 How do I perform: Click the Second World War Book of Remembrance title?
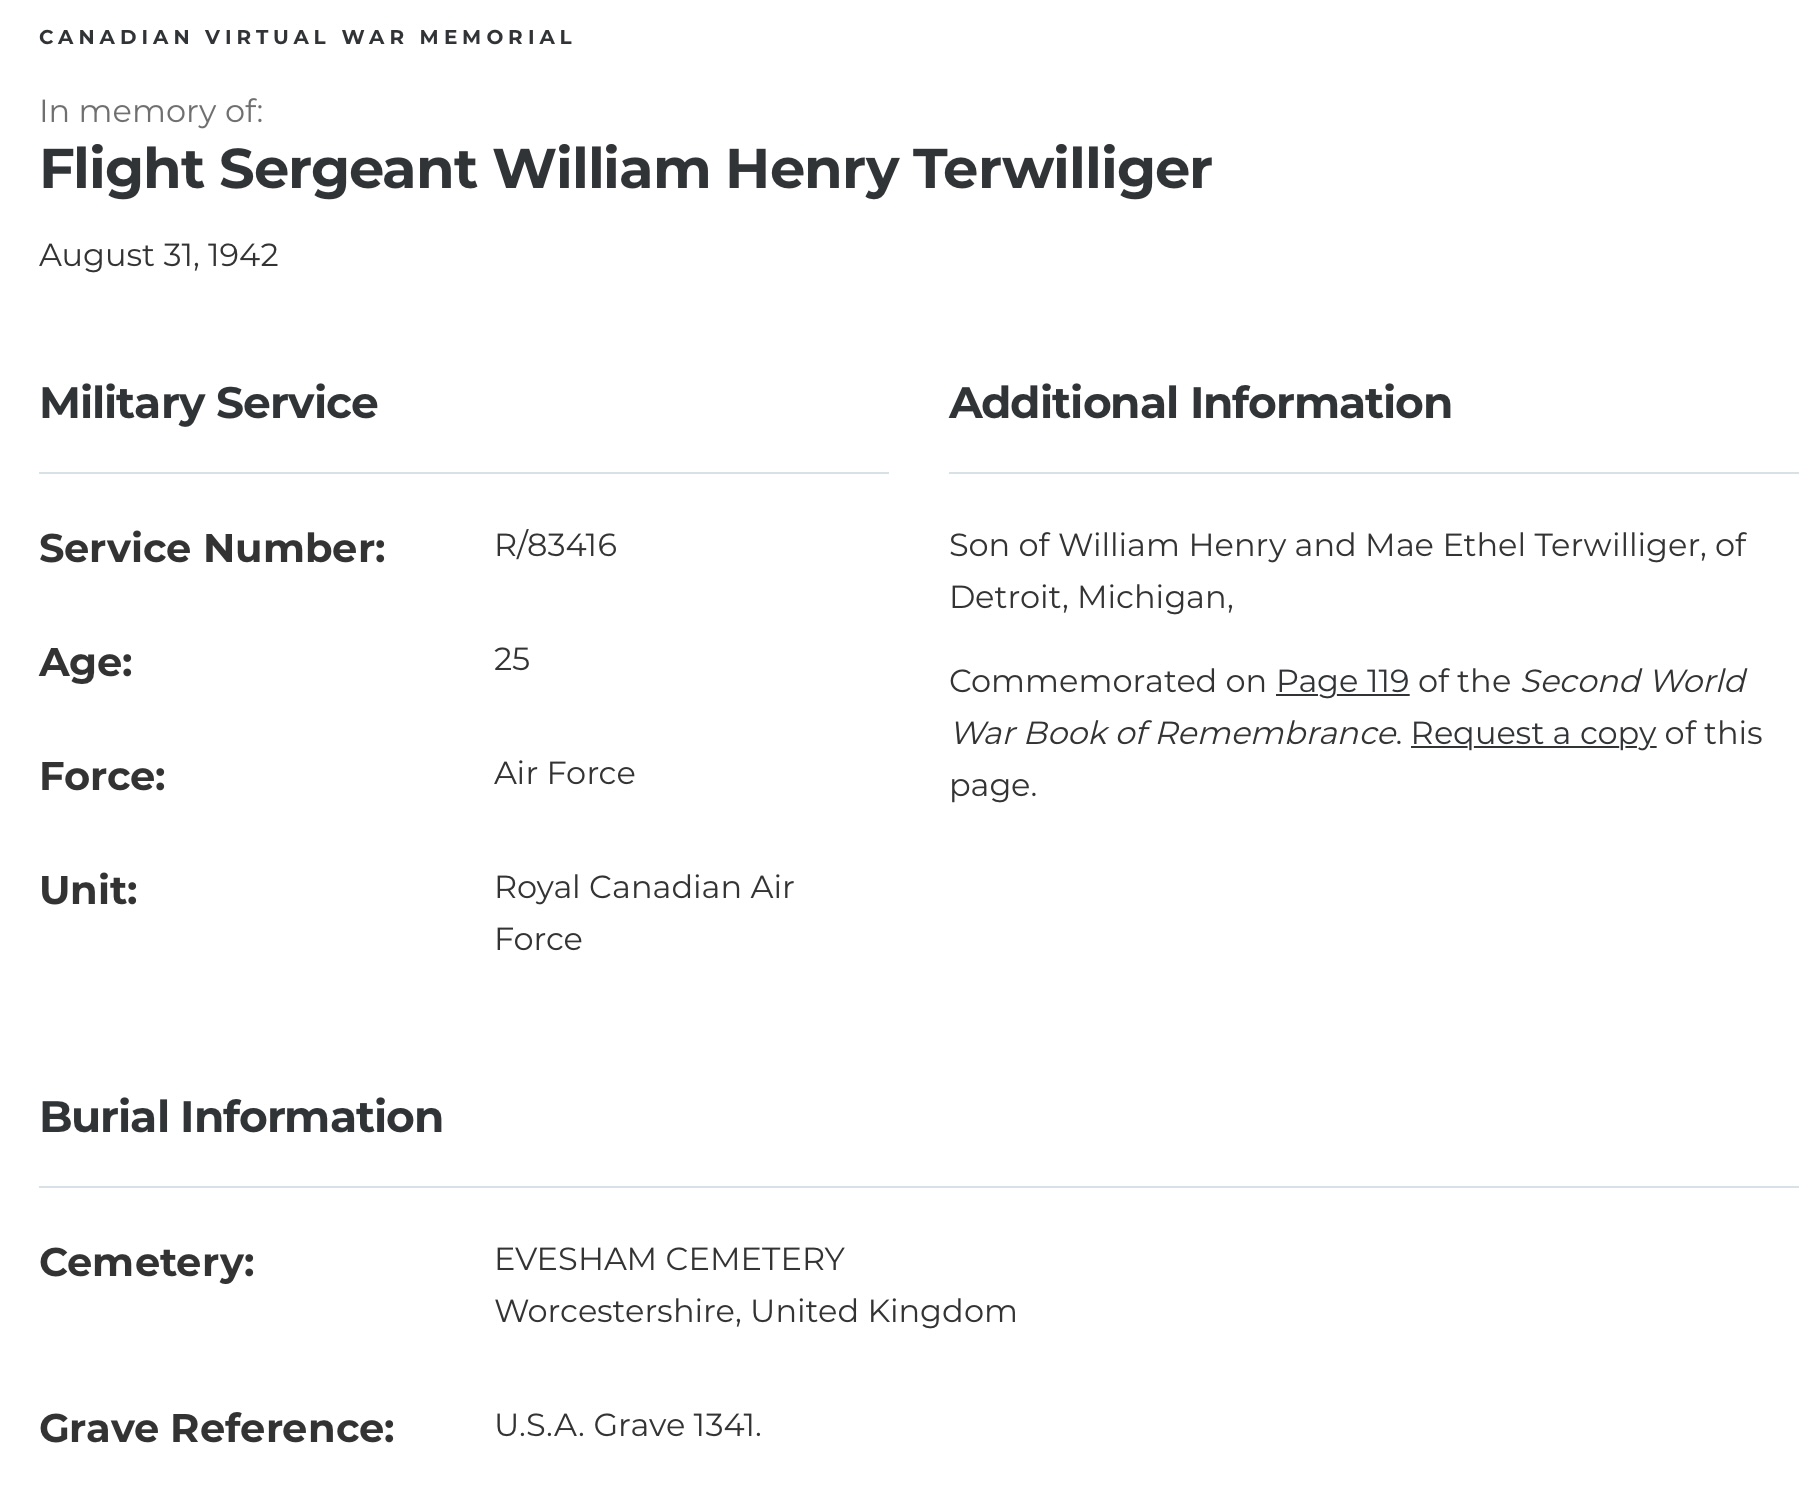point(1348,707)
